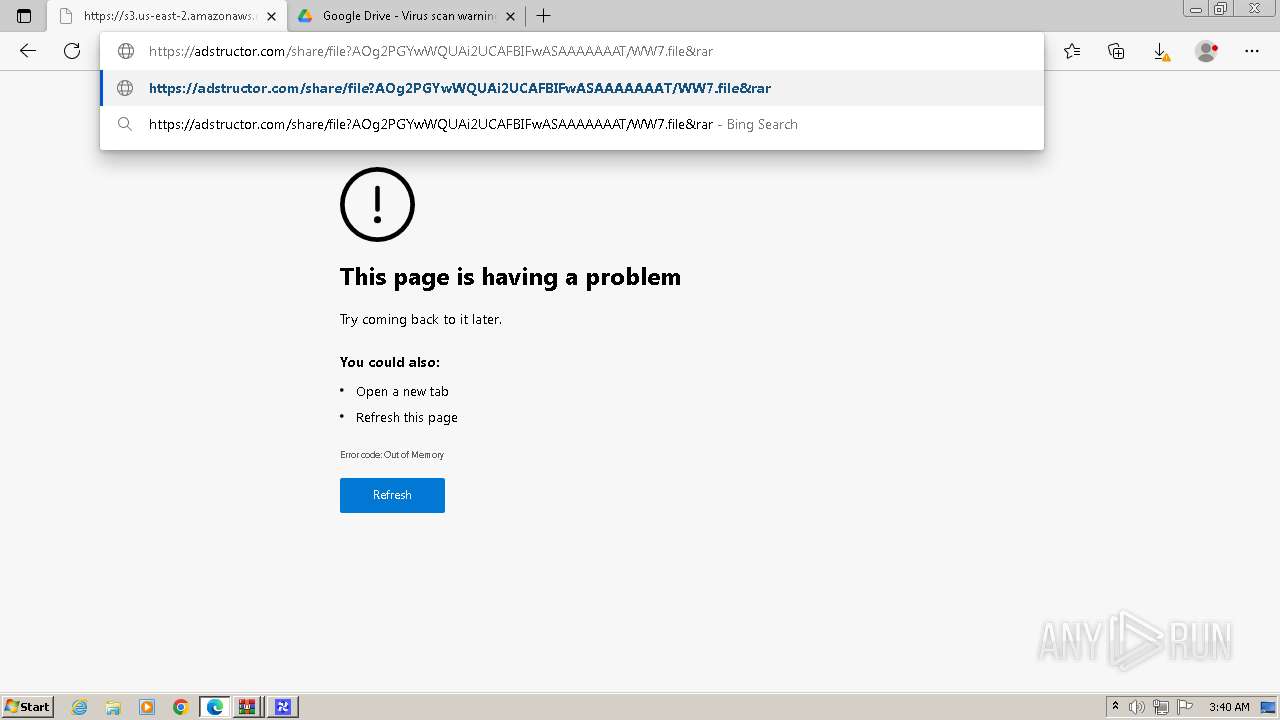
Task: Open the profile avatar icon
Action: (1207, 51)
